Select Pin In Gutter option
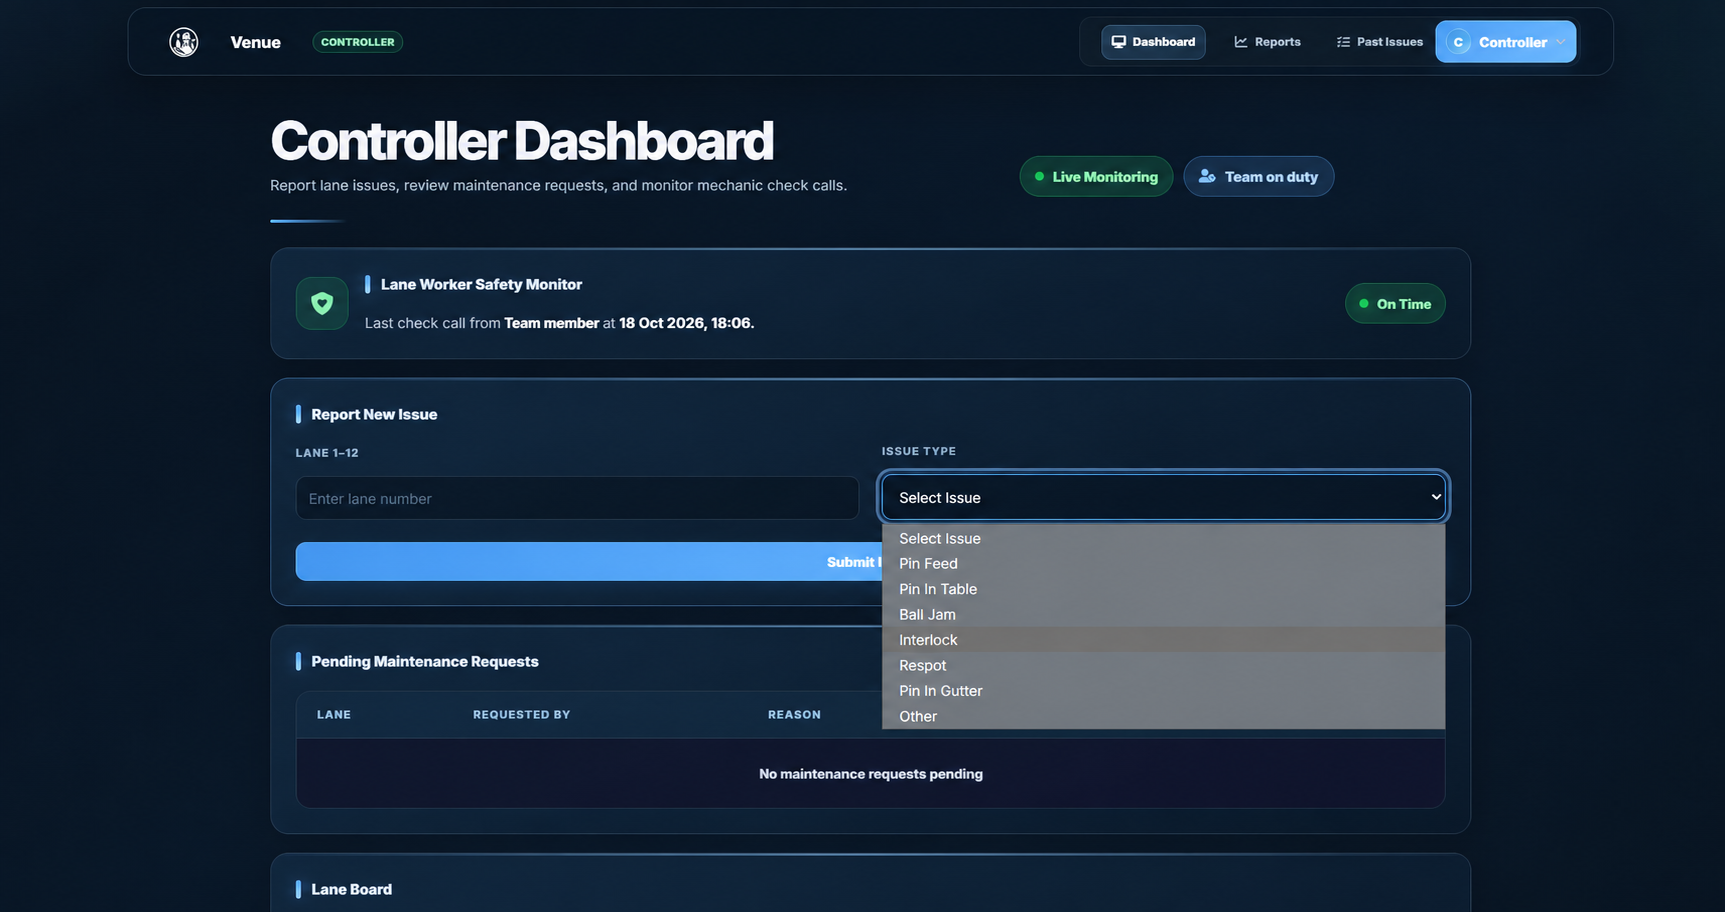1725x912 pixels. coord(1164,691)
